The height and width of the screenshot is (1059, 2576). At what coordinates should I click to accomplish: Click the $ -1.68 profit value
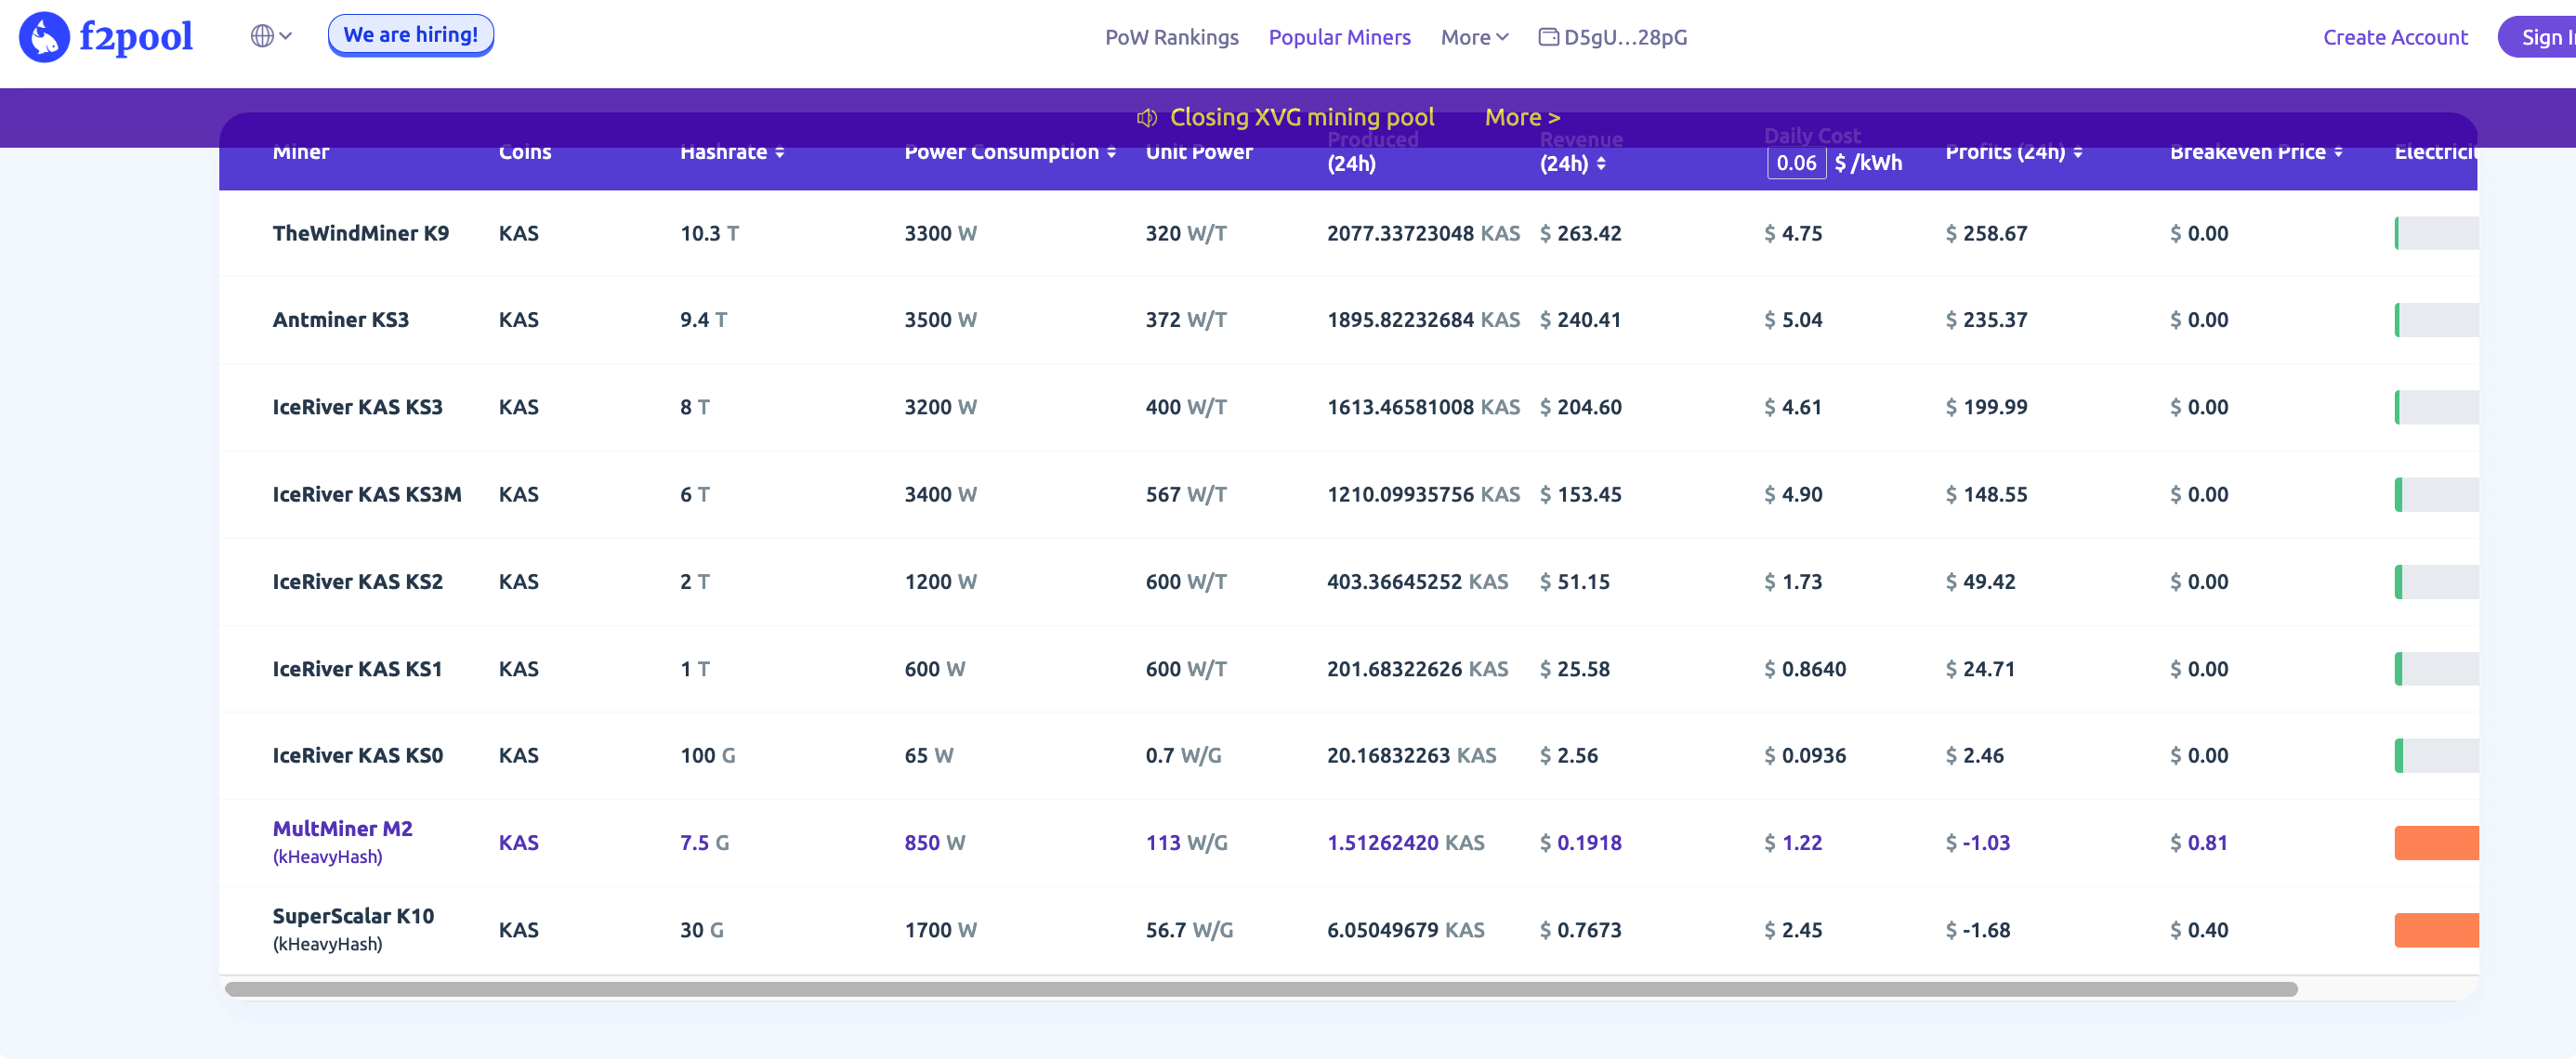[1976, 930]
